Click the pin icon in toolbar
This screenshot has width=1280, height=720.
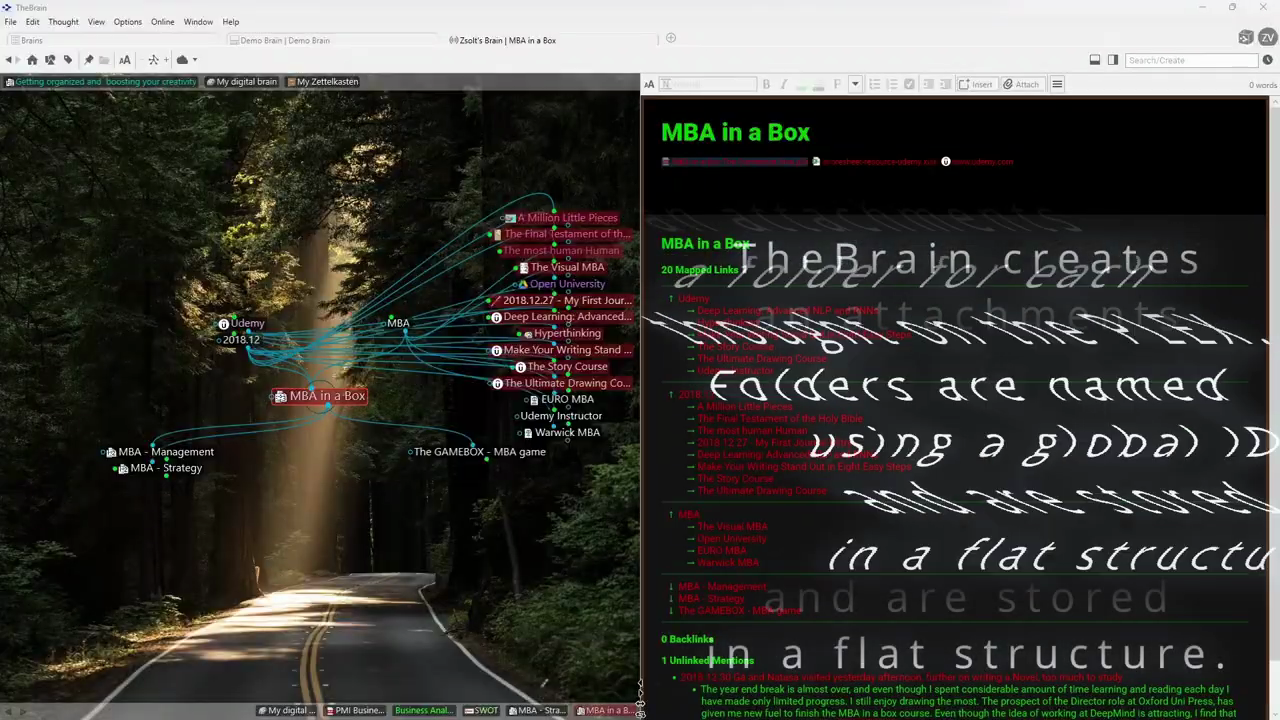coord(88,60)
